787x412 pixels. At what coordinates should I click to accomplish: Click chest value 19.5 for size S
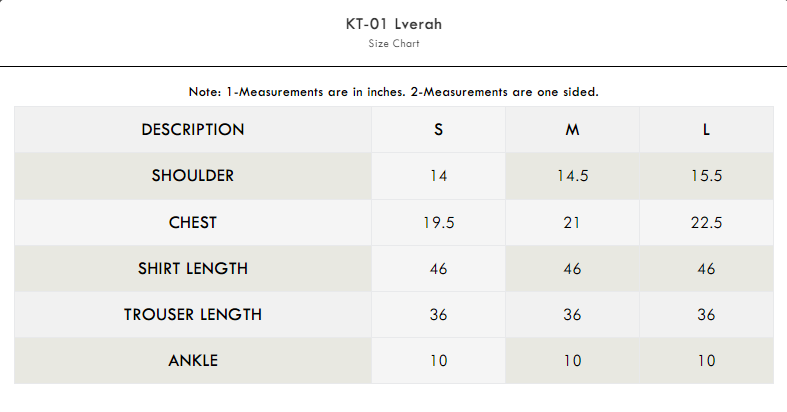[438, 222]
